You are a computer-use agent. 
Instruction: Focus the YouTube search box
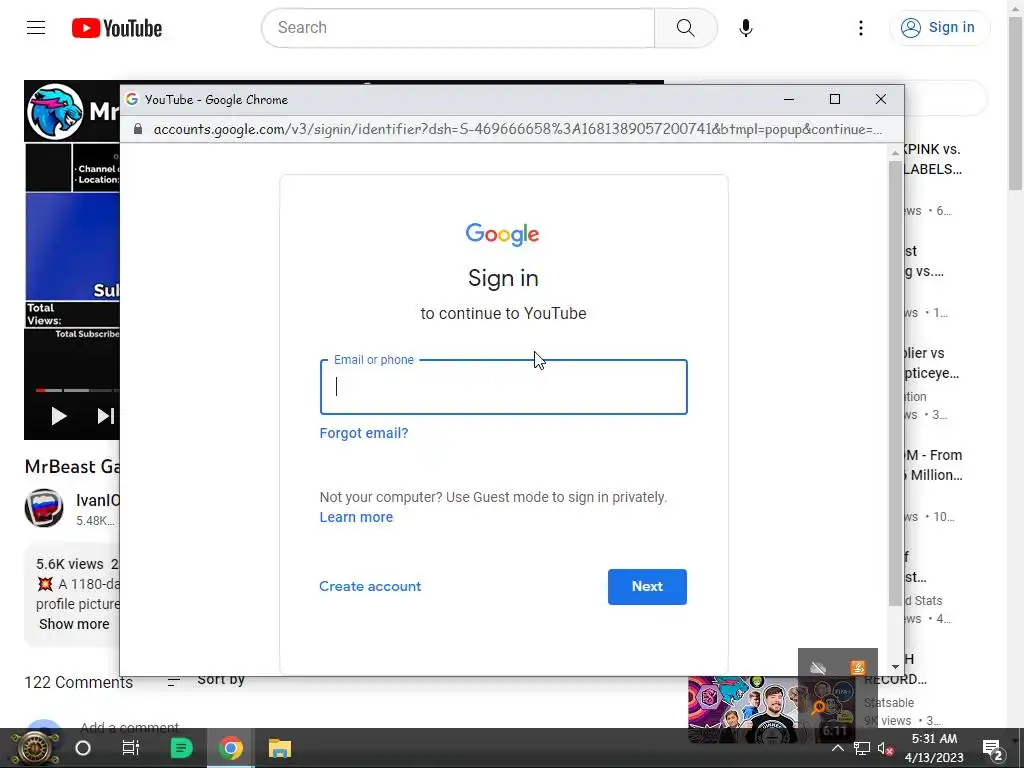(458, 27)
